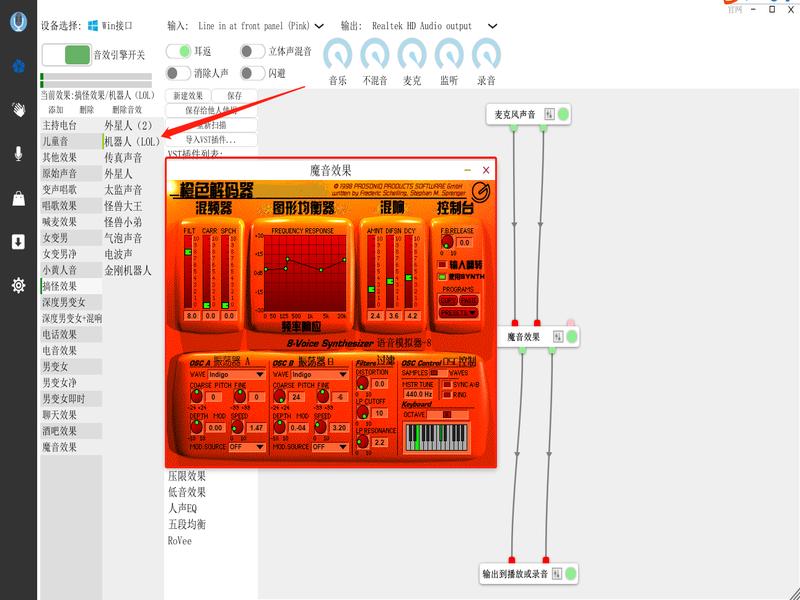Open OSC B MOD SOURCE dropdown
Image resolution: width=800 pixels, height=600 pixels.
tap(330, 446)
